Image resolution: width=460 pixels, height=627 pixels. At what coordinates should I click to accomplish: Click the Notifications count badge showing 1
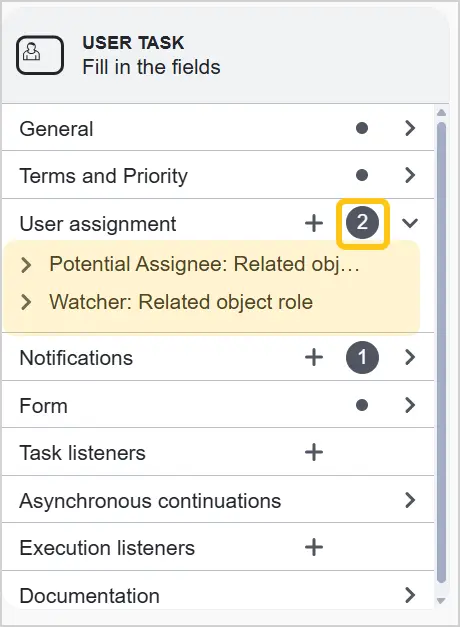click(x=362, y=357)
